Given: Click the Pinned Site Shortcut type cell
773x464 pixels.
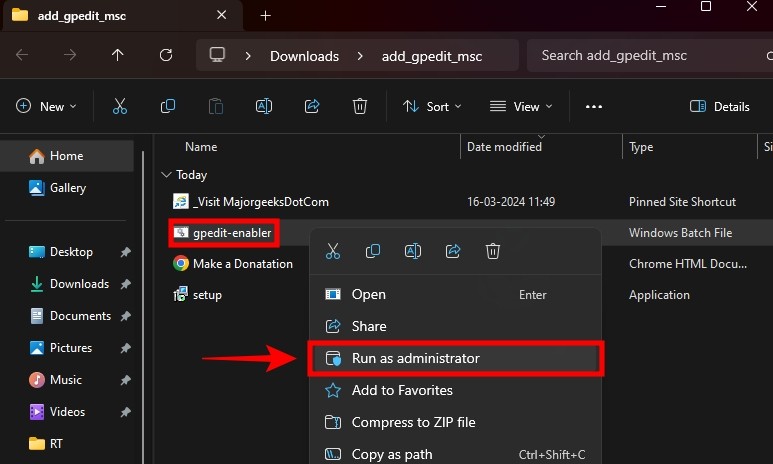Looking at the screenshot, I should (682, 202).
